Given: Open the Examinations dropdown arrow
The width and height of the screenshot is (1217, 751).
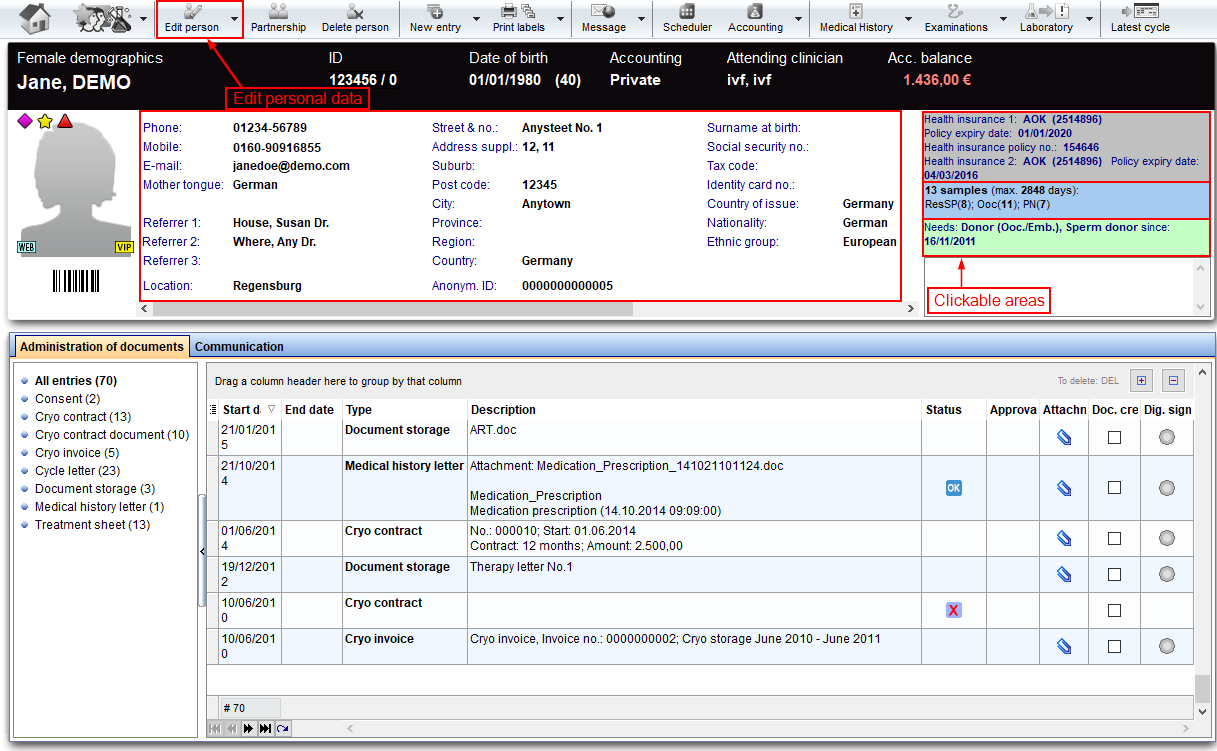Looking at the screenshot, I should pos(1003,19).
